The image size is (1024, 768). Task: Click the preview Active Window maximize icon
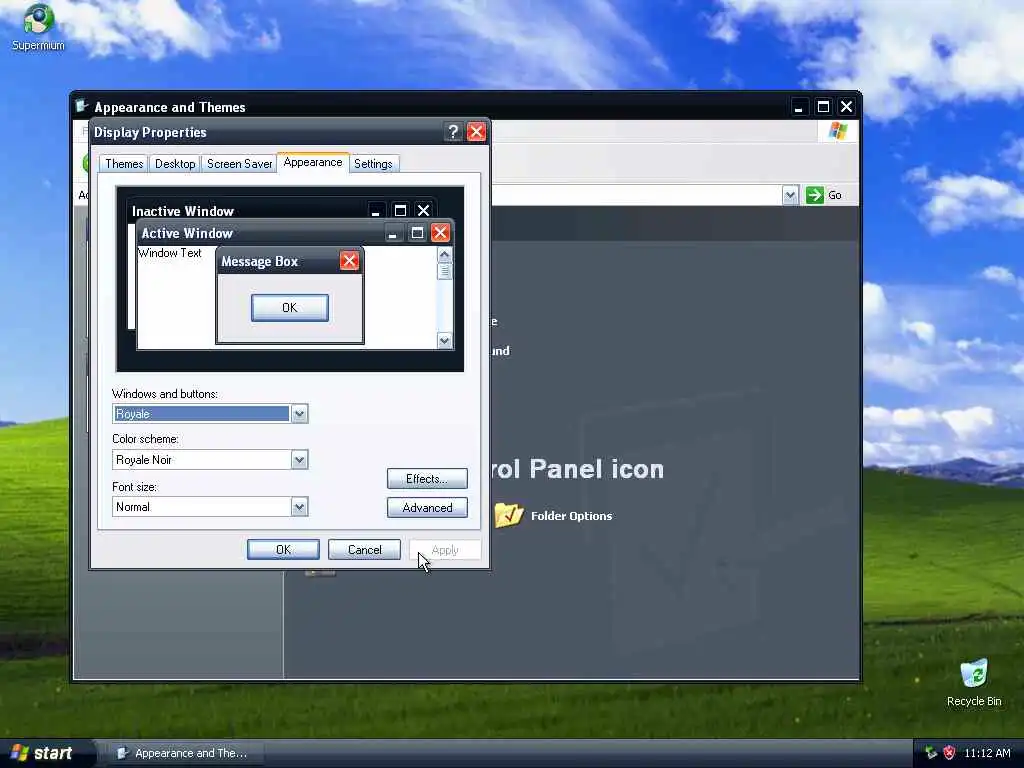click(x=417, y=233)
